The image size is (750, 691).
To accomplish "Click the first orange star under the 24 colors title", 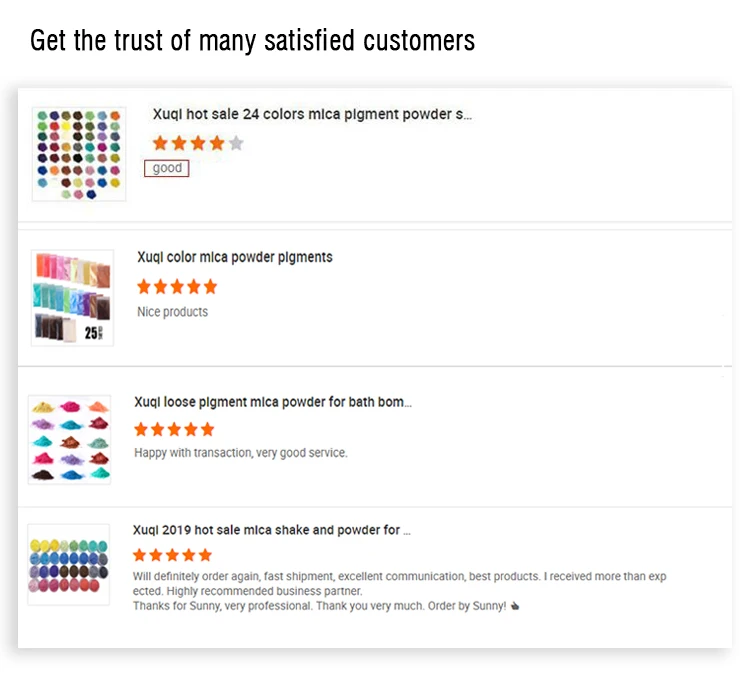I will click(160, 143).
